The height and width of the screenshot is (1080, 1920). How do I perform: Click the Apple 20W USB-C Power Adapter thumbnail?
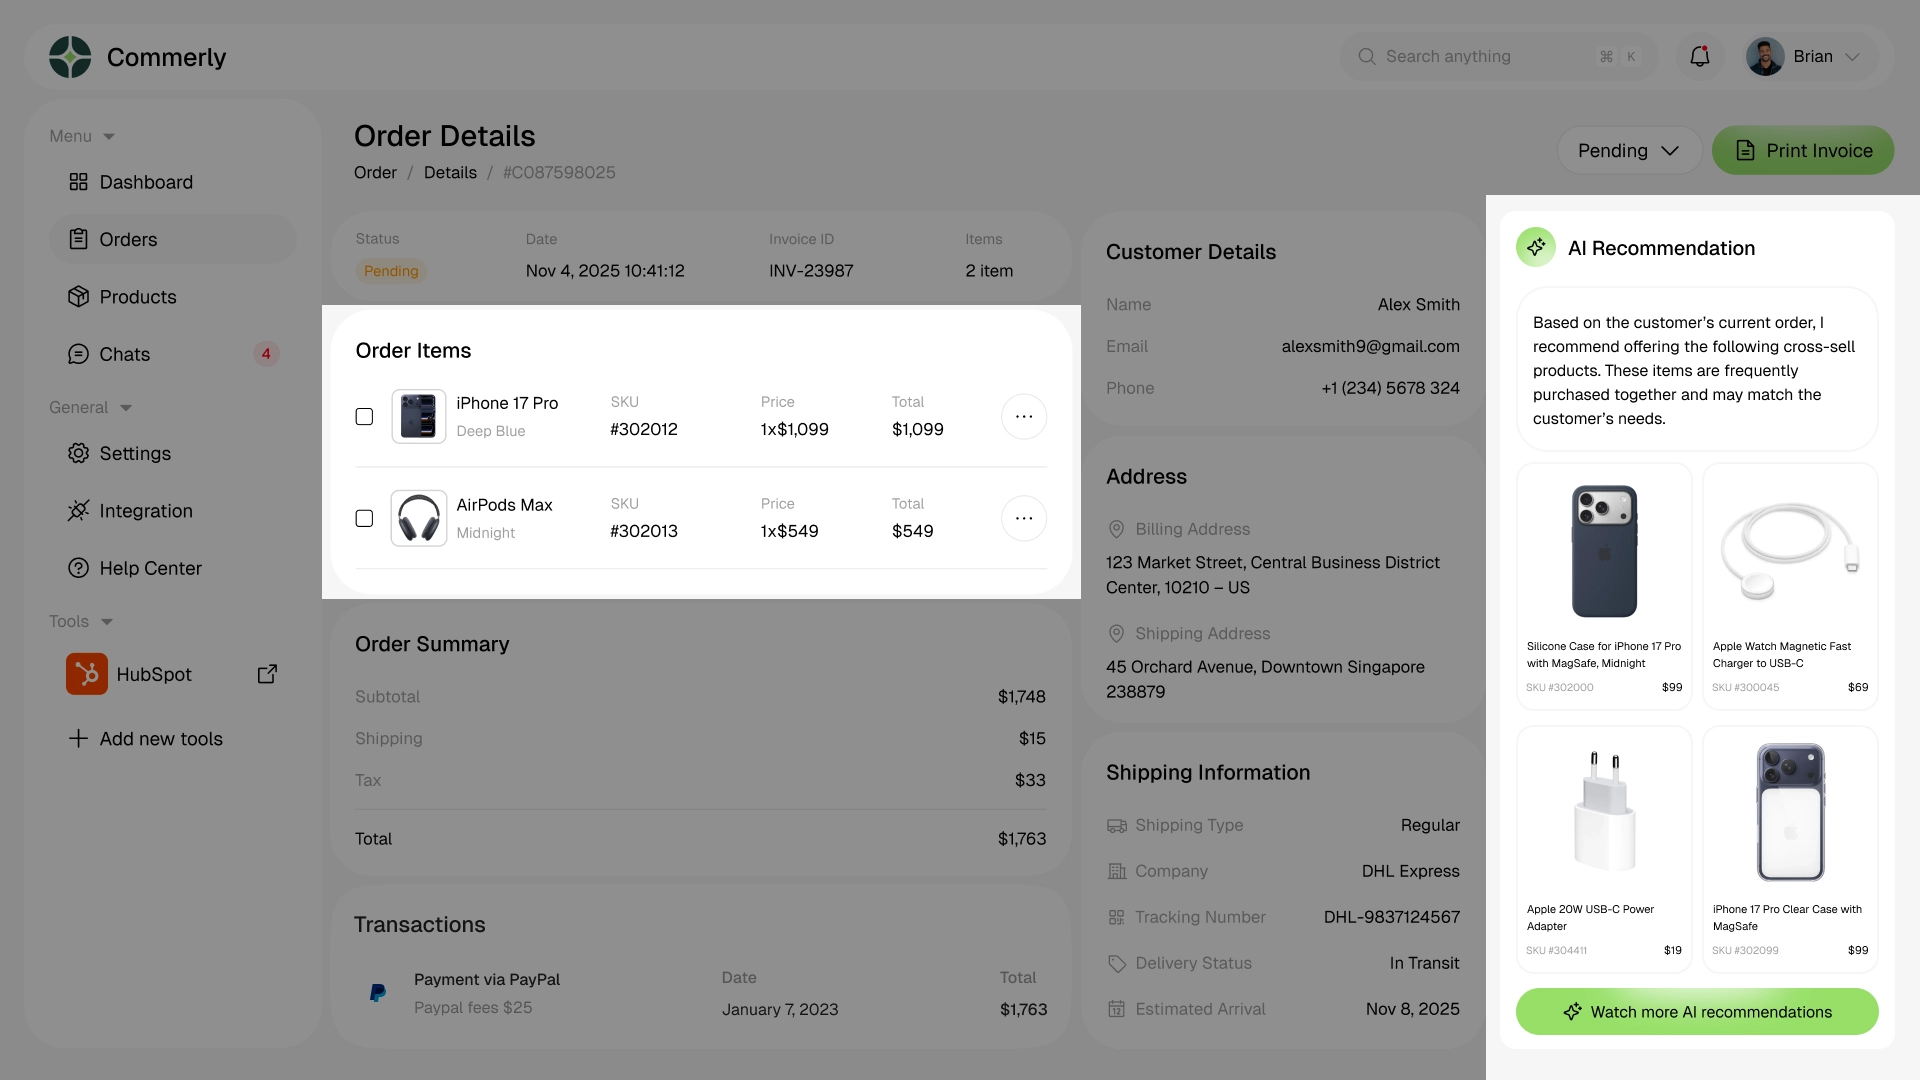coord(1603,810)
